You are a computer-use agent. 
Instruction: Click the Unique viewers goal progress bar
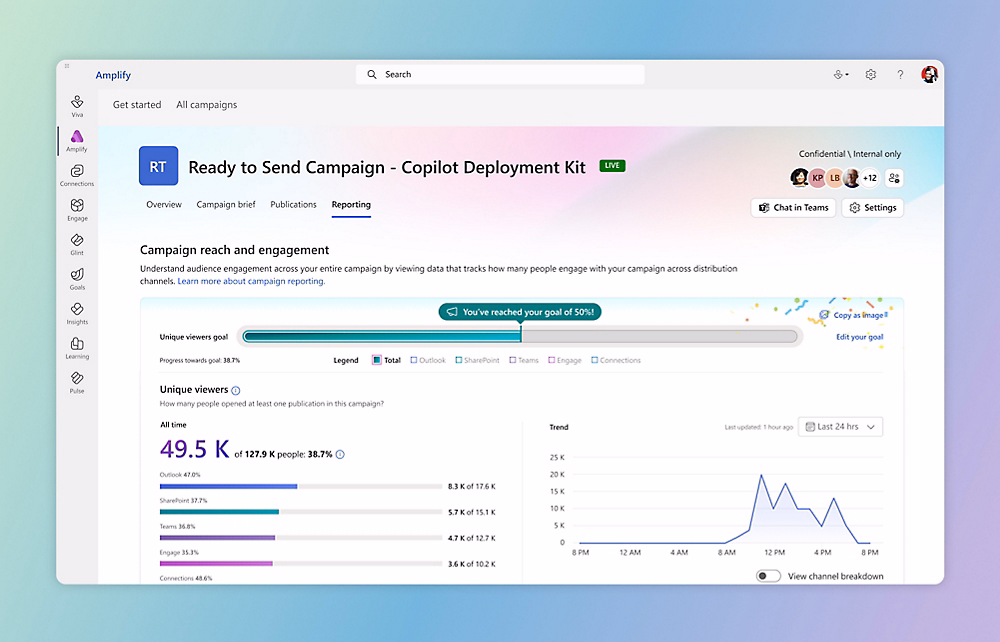[520, 336]
